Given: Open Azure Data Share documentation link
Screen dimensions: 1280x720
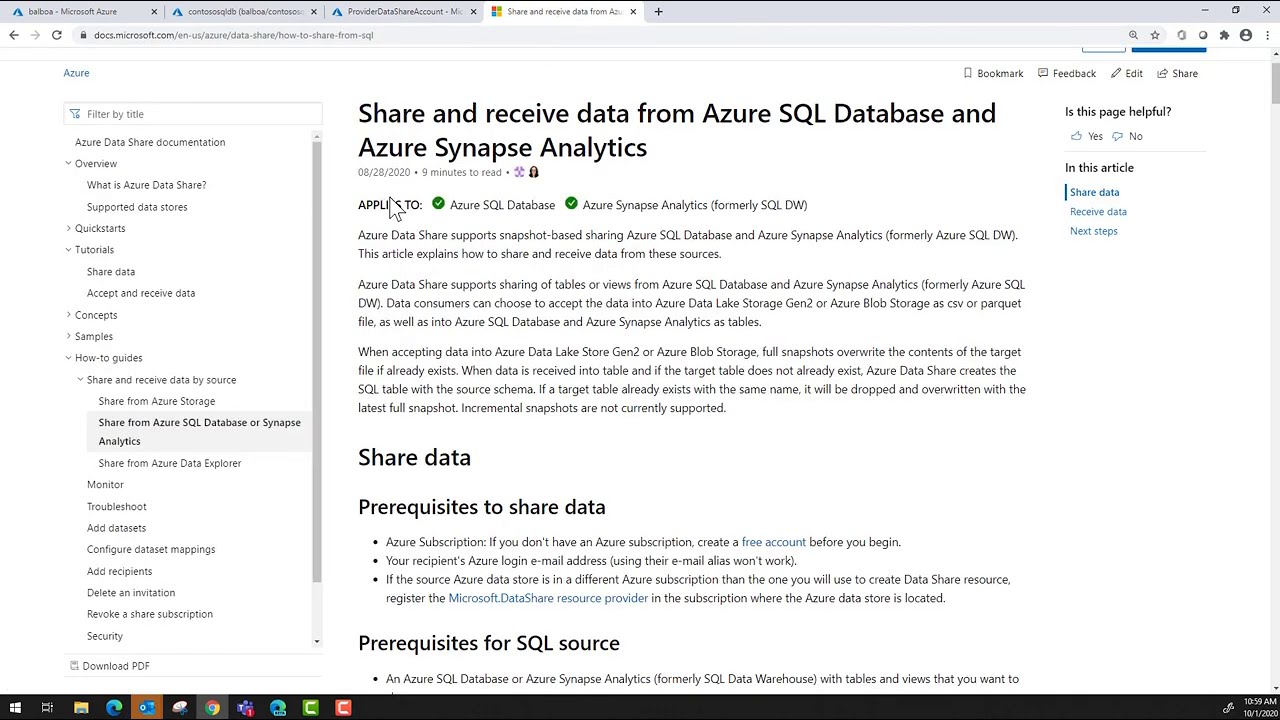Looking at the screenshot, I should 150,142.
